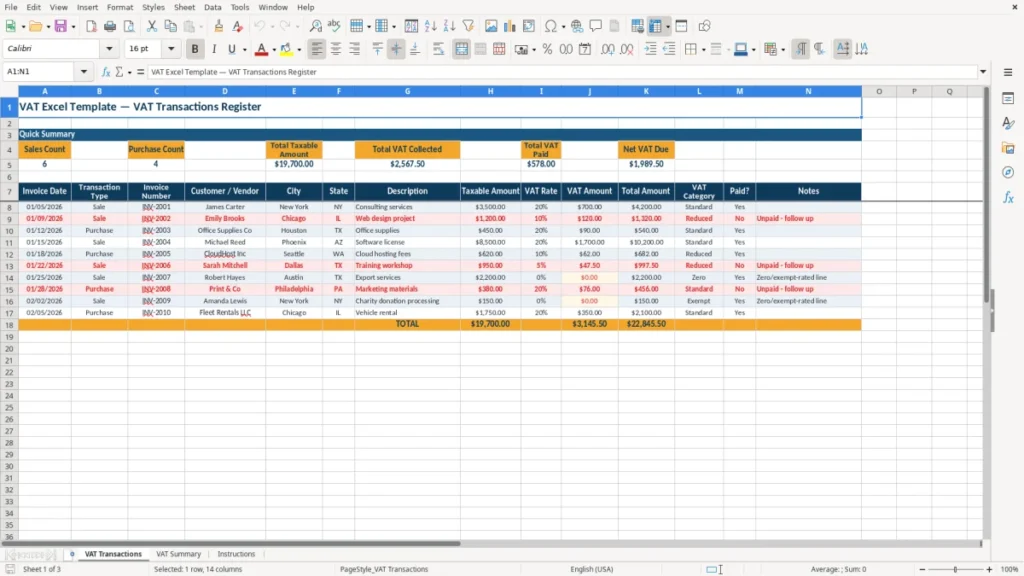
Task: Insert a hyperlink
Action: 577,26
